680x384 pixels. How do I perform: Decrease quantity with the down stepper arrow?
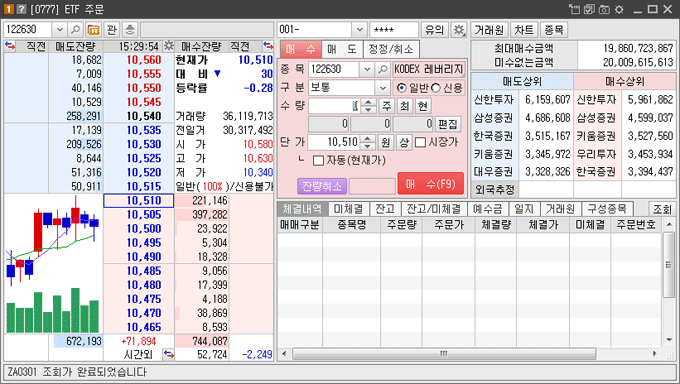pos(368,110)
